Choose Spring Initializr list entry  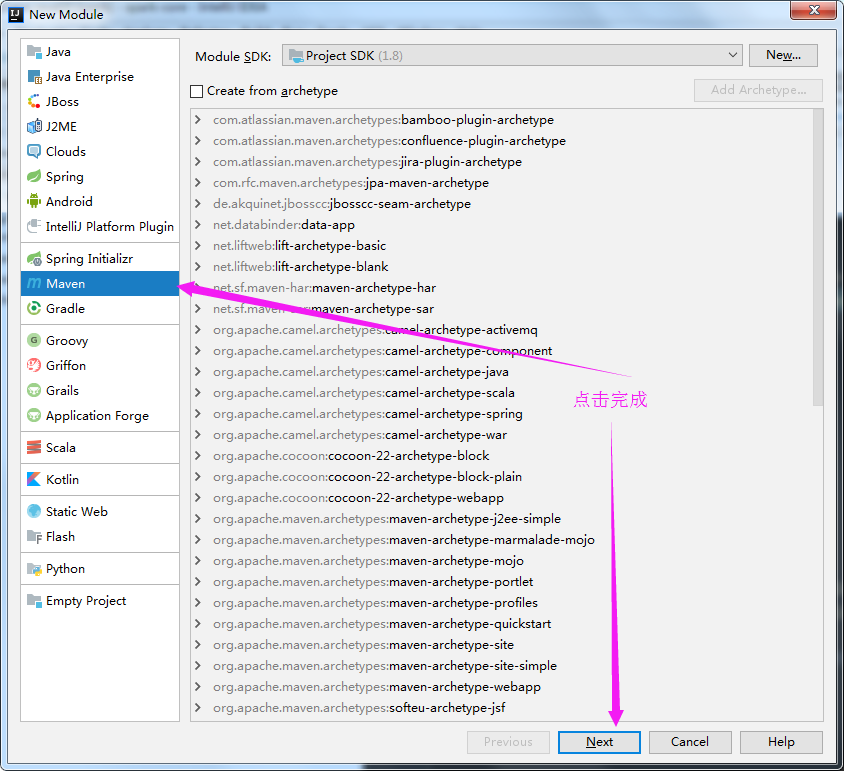pos(100,258)
